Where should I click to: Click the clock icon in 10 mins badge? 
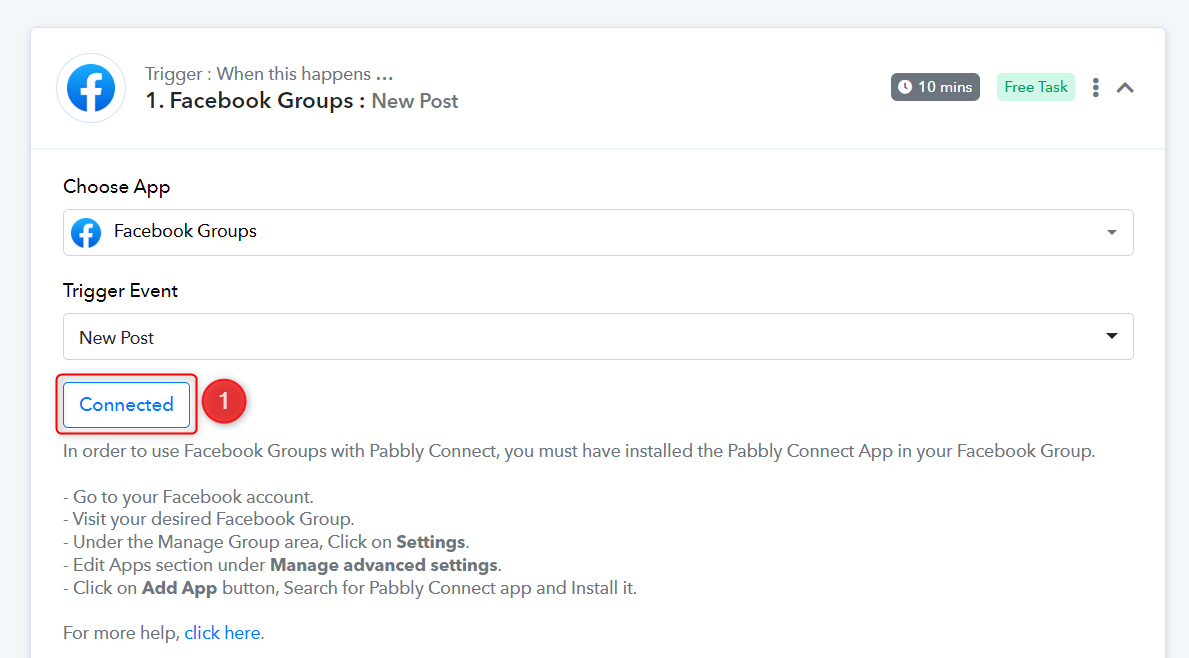(905, 87)
